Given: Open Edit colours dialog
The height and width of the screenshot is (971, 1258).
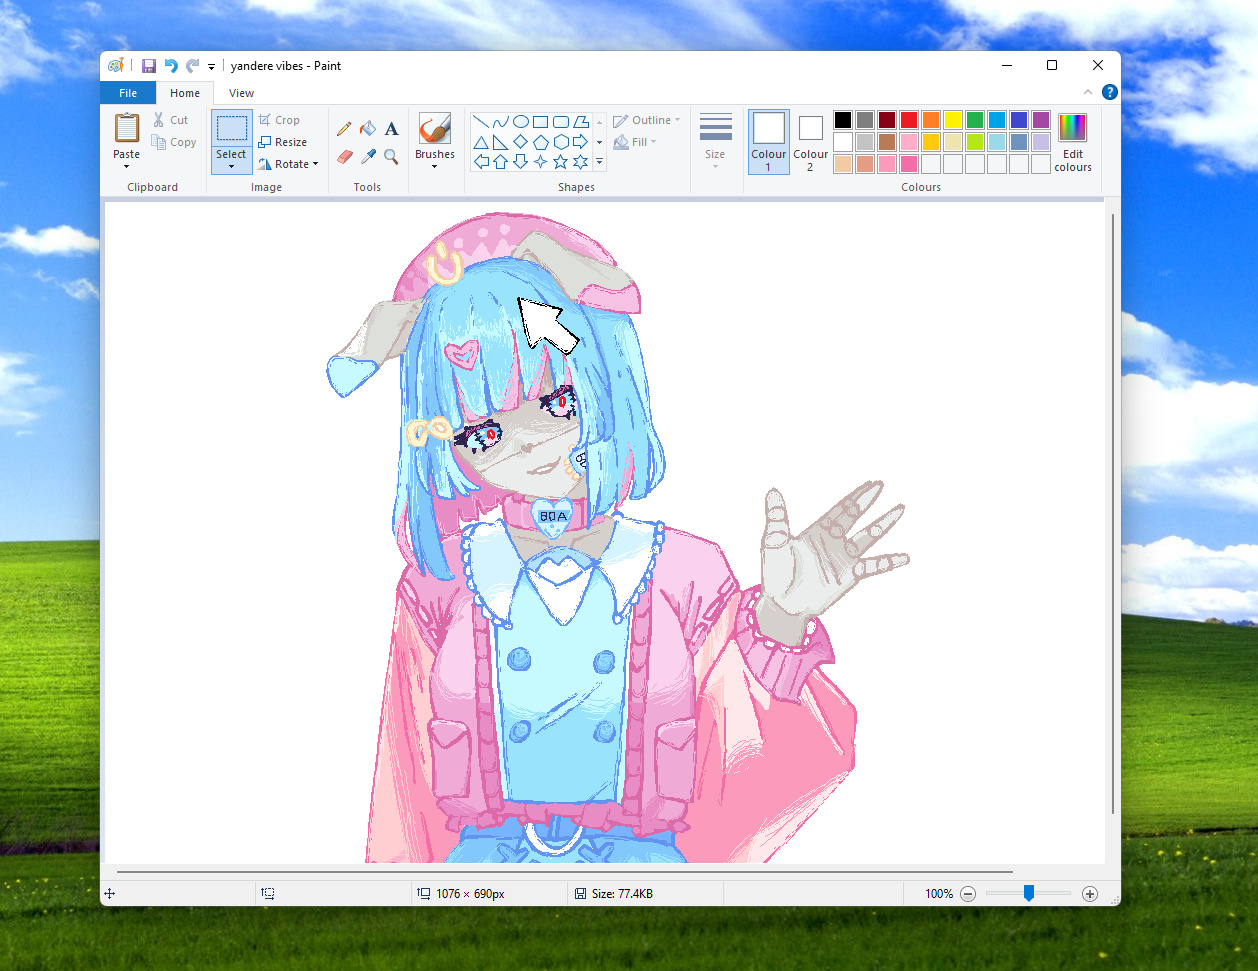Looking at the screenshot, I should click(x=1072, y=142).
